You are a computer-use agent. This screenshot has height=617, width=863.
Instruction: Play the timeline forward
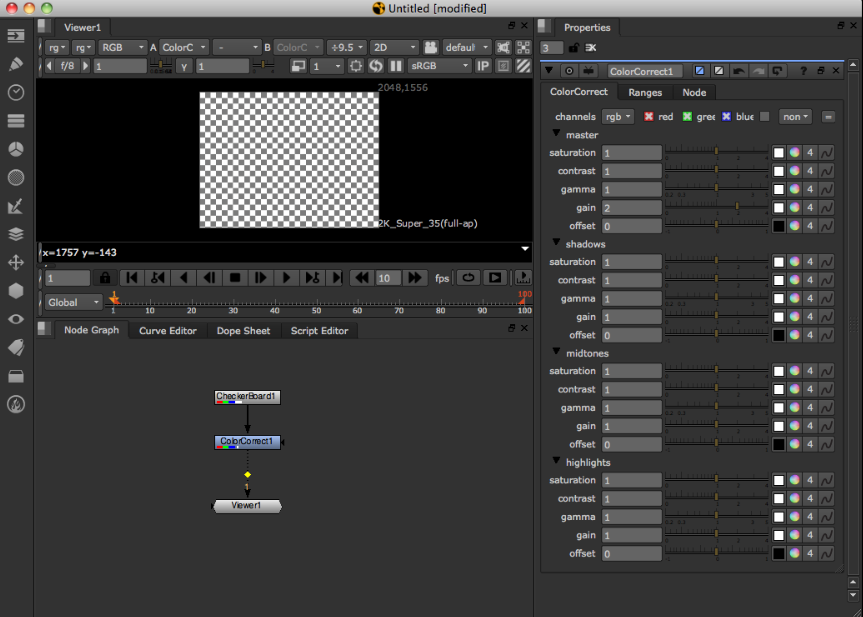pos(285,278)
